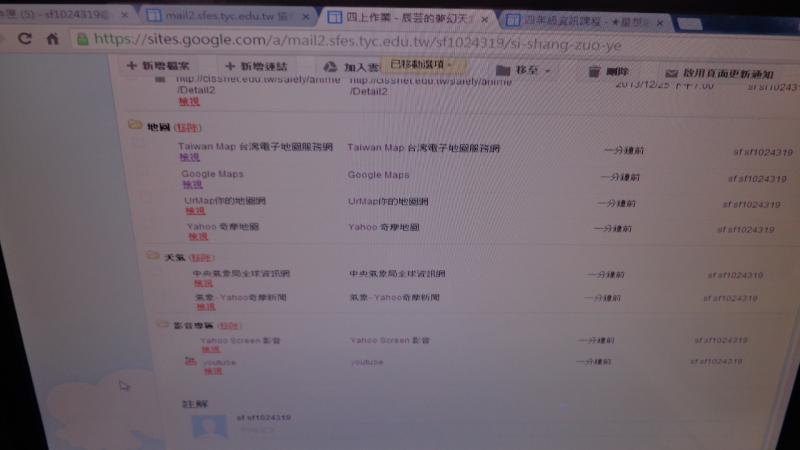Click 檢視 under UrMap entry
This screenshot has width=800, height=450.
pos(195,211)
